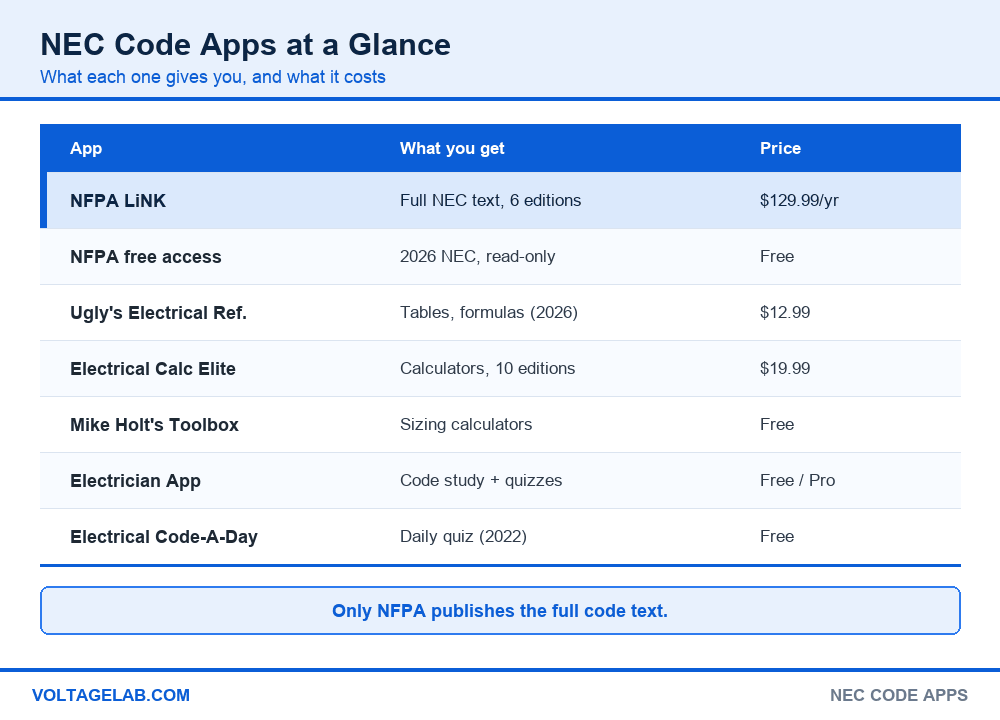Viewport: 1000px width, 720px height.
Task: Click the 'NEC Code Apps at a Glance' title
Action: pyautogui.click(x=246, y=45)
